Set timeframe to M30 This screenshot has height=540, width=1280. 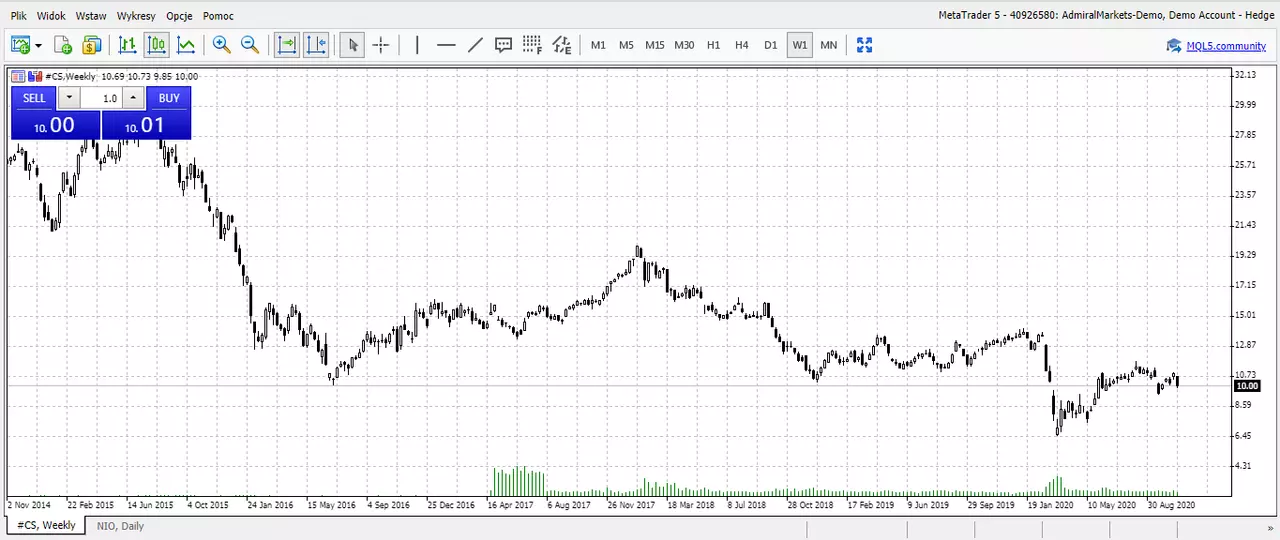click(x=684, y=45)
